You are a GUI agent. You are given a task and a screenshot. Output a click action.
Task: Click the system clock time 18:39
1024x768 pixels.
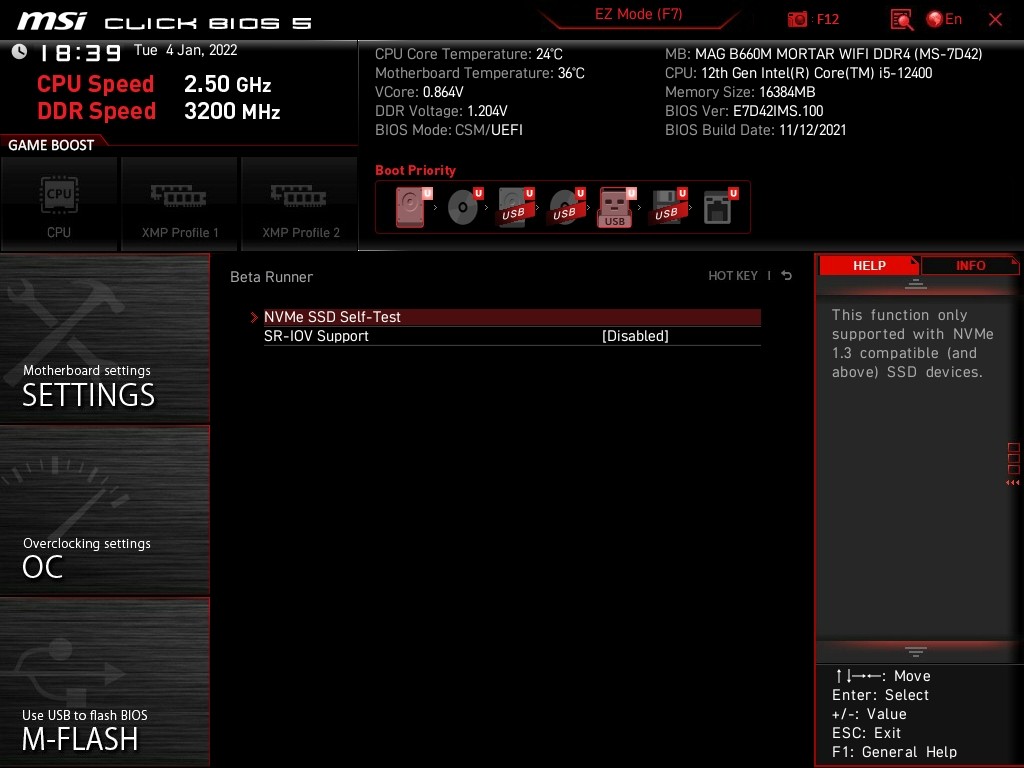pyautogui.click(x=80, y=53)
